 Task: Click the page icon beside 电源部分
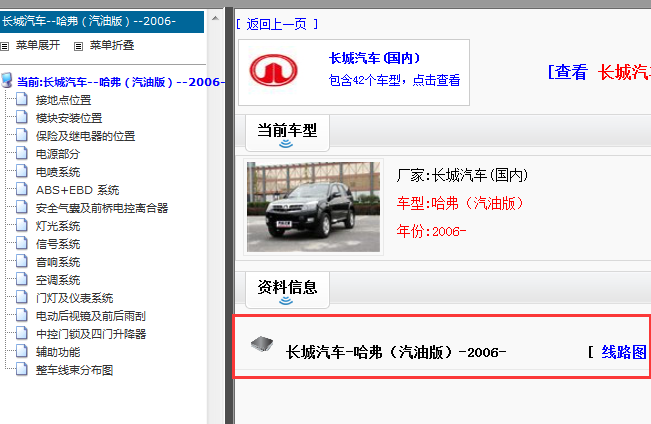[22, 154]
